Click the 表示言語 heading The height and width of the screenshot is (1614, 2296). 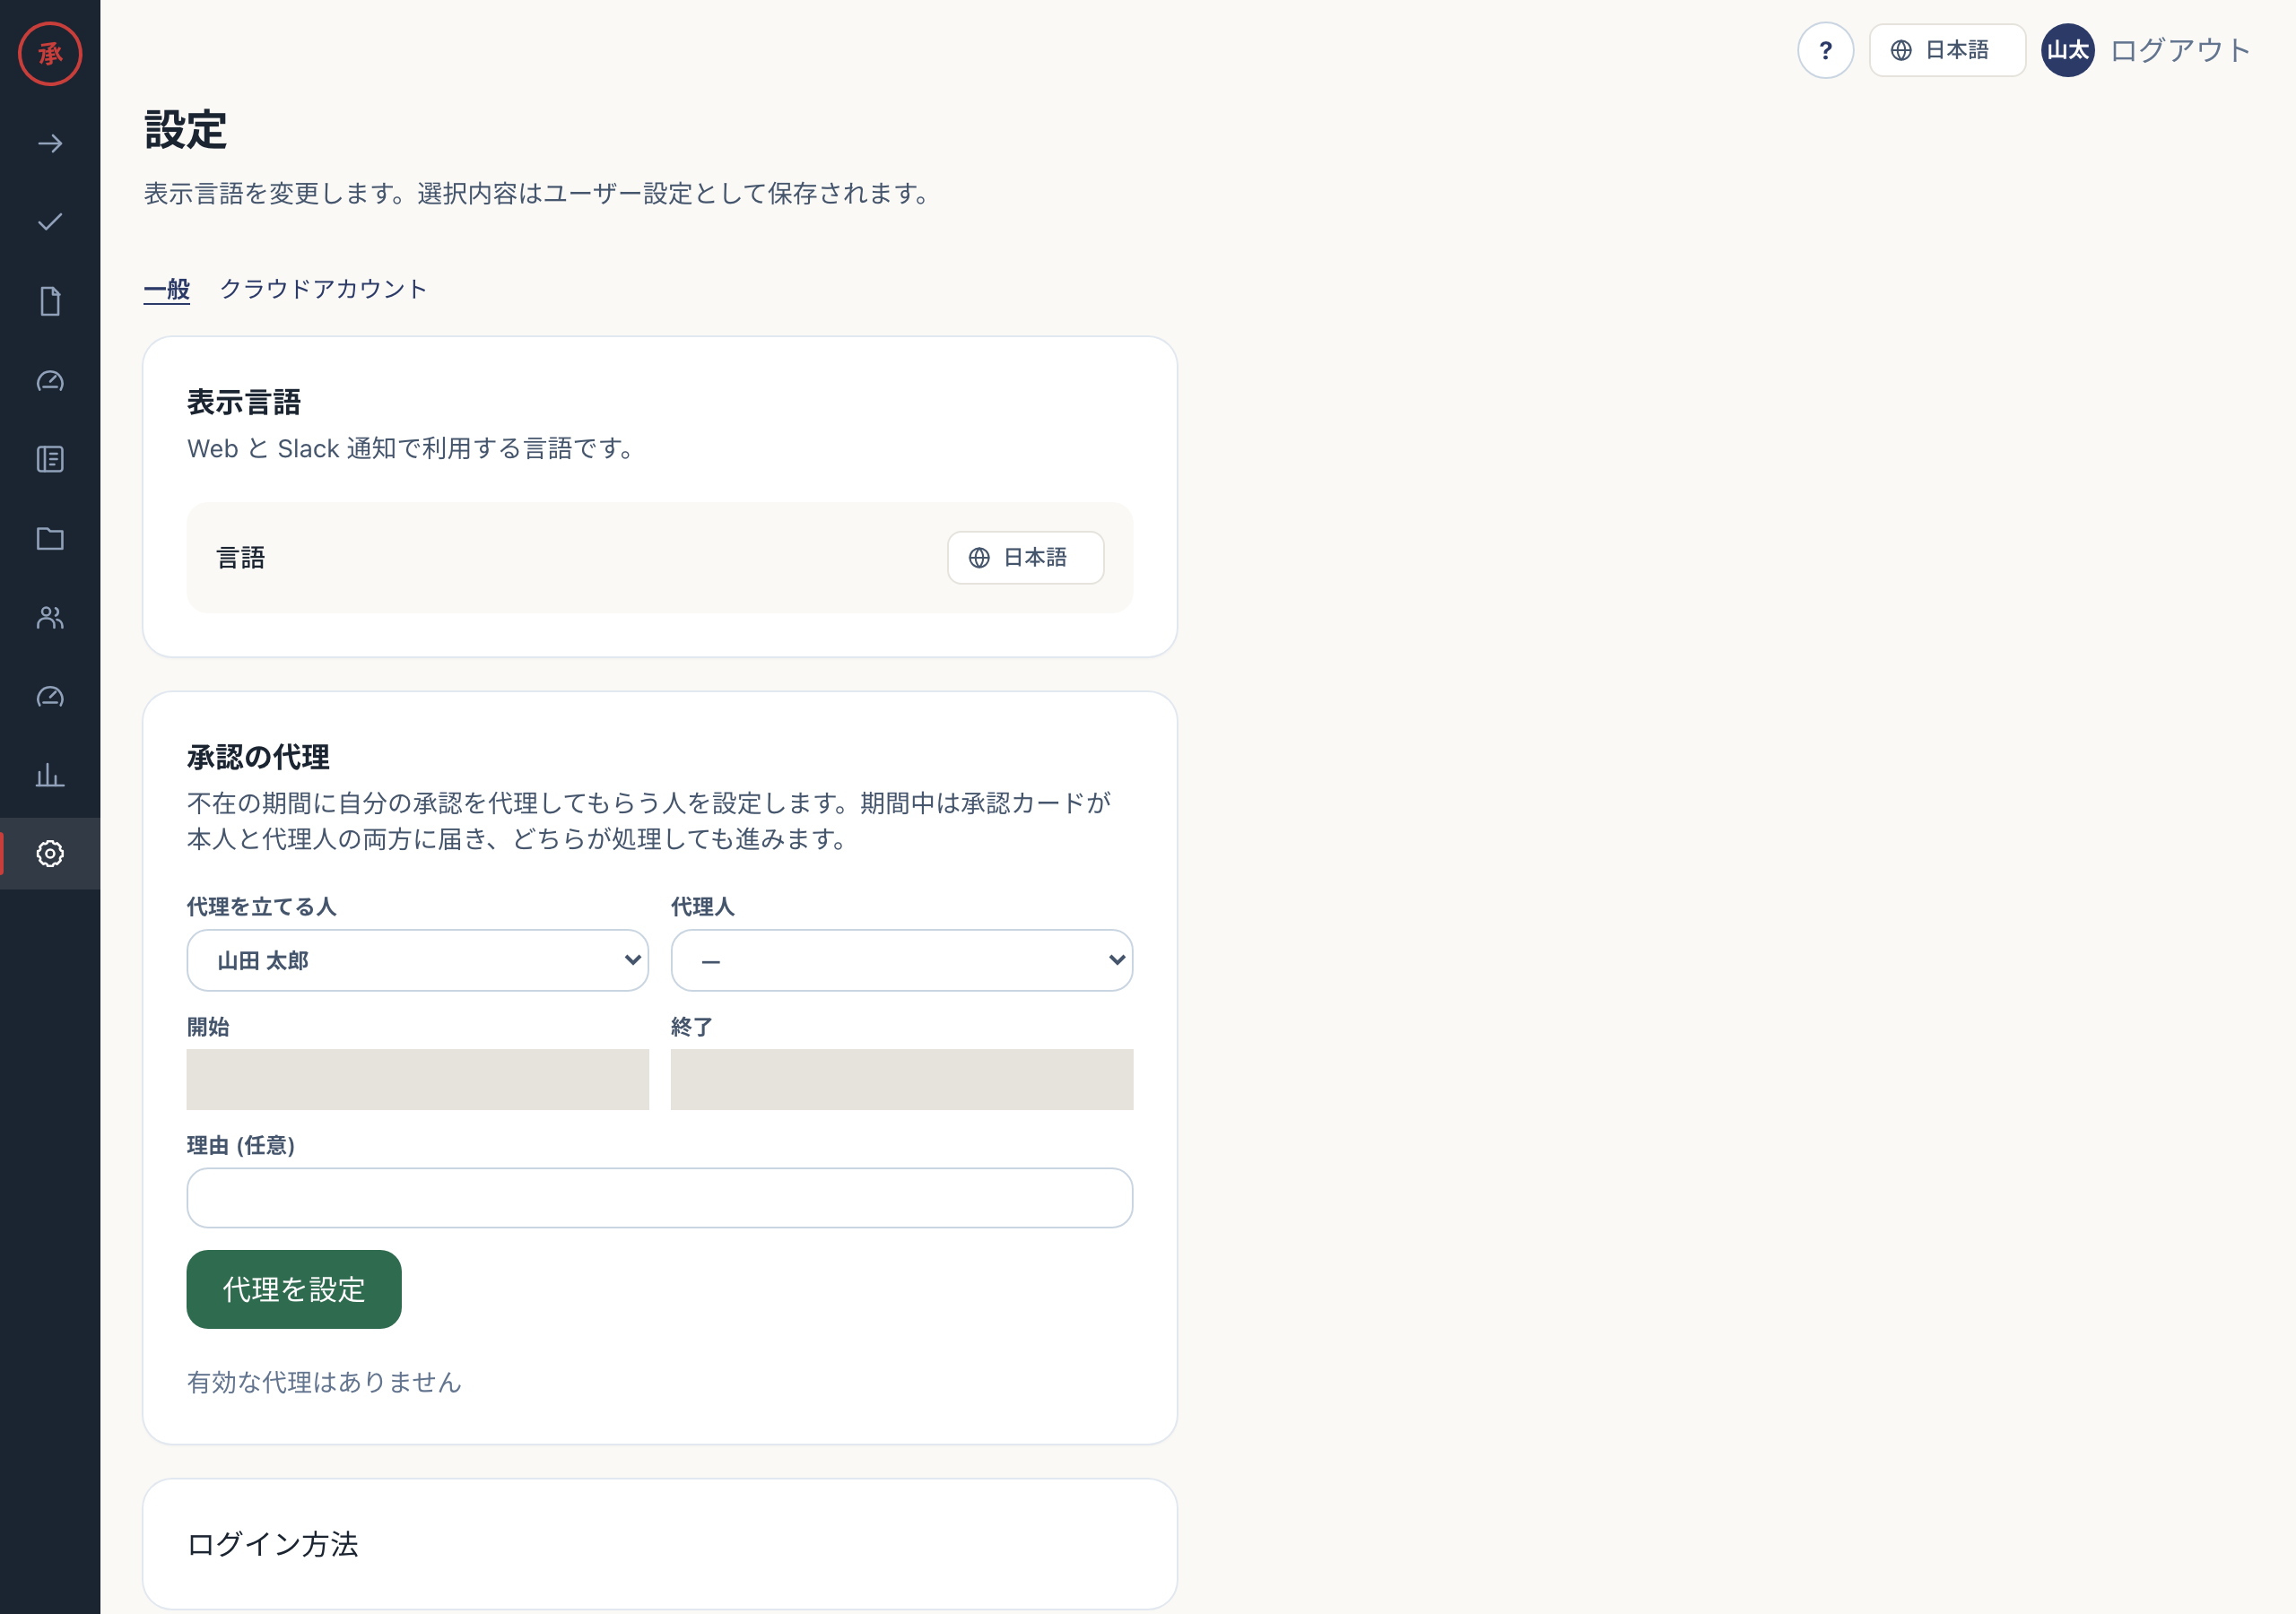pos(244,402)
